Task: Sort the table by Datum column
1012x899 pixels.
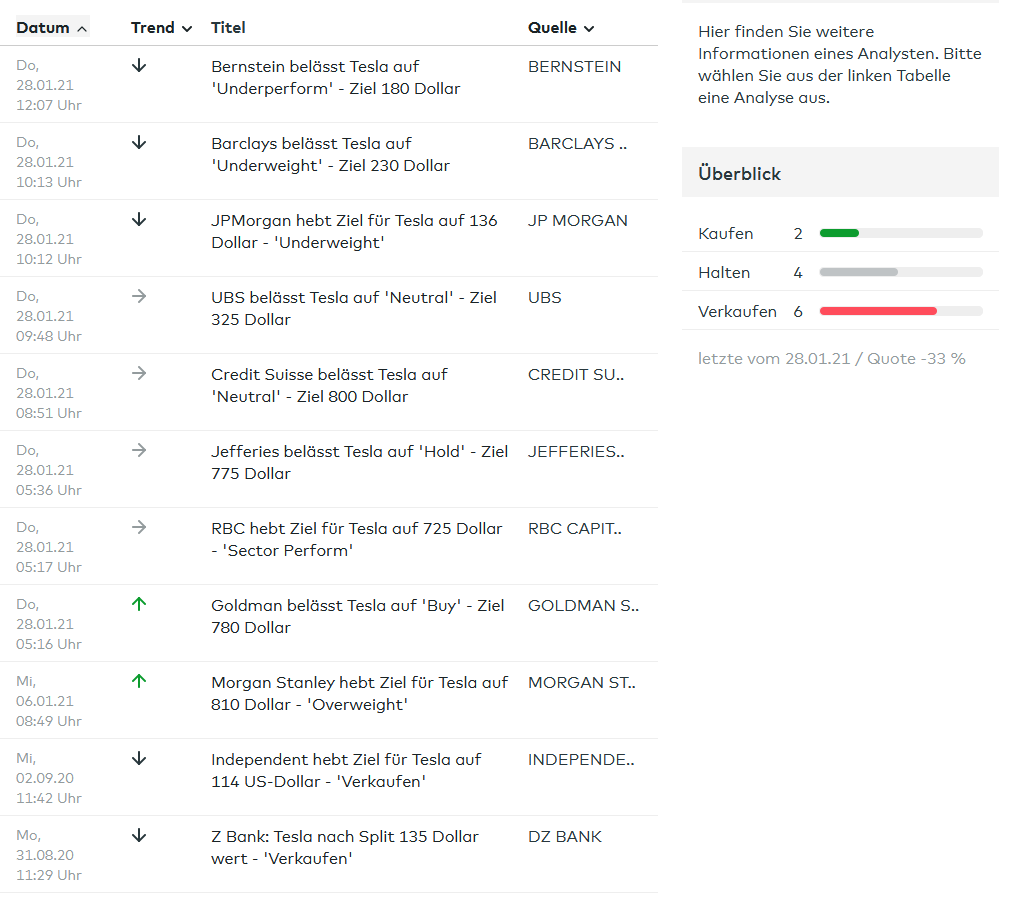Action: click(52, 28)
